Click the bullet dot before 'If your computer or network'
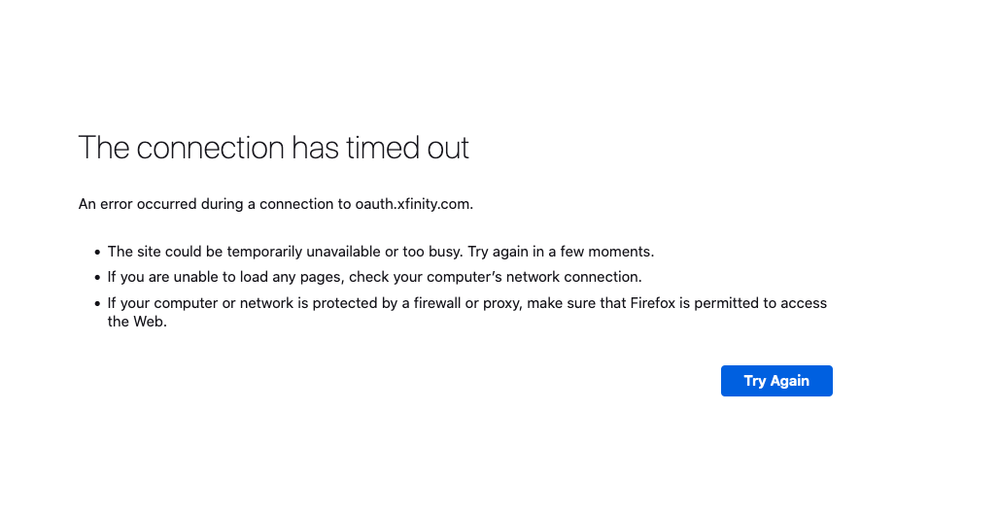 pos(97,304)
